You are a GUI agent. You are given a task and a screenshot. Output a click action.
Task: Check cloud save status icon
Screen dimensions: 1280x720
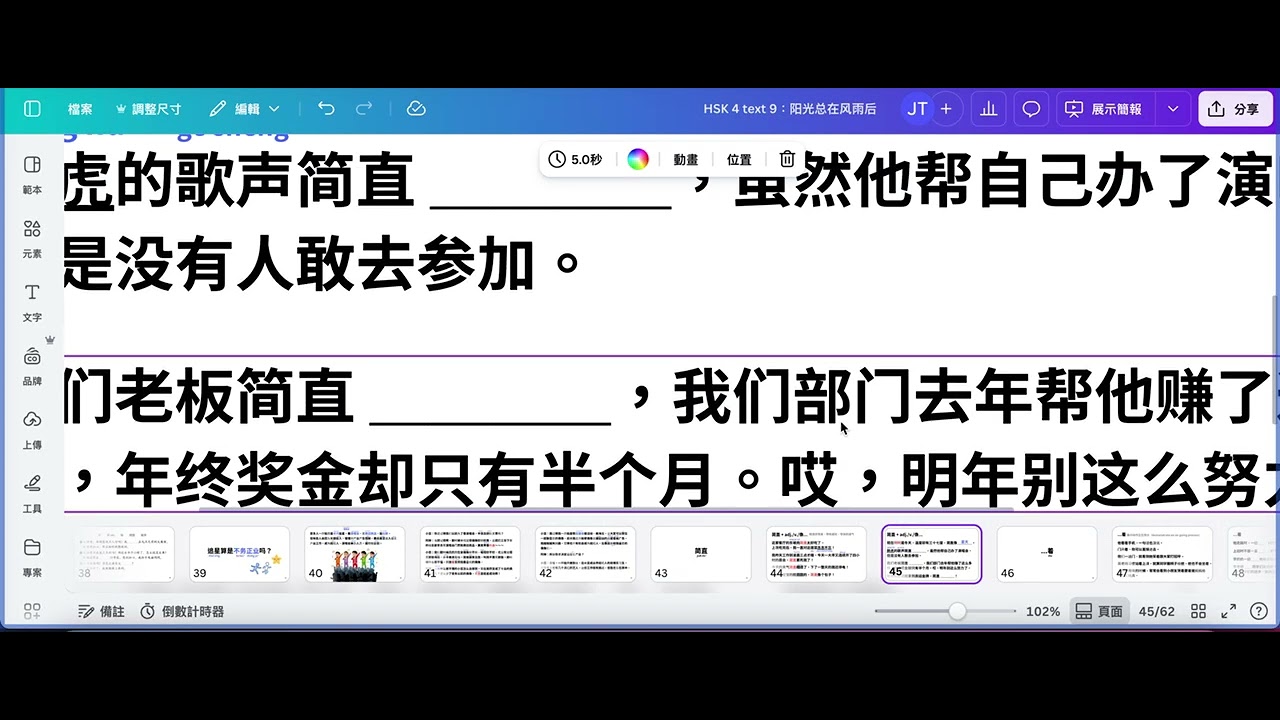tap(417, 109)
